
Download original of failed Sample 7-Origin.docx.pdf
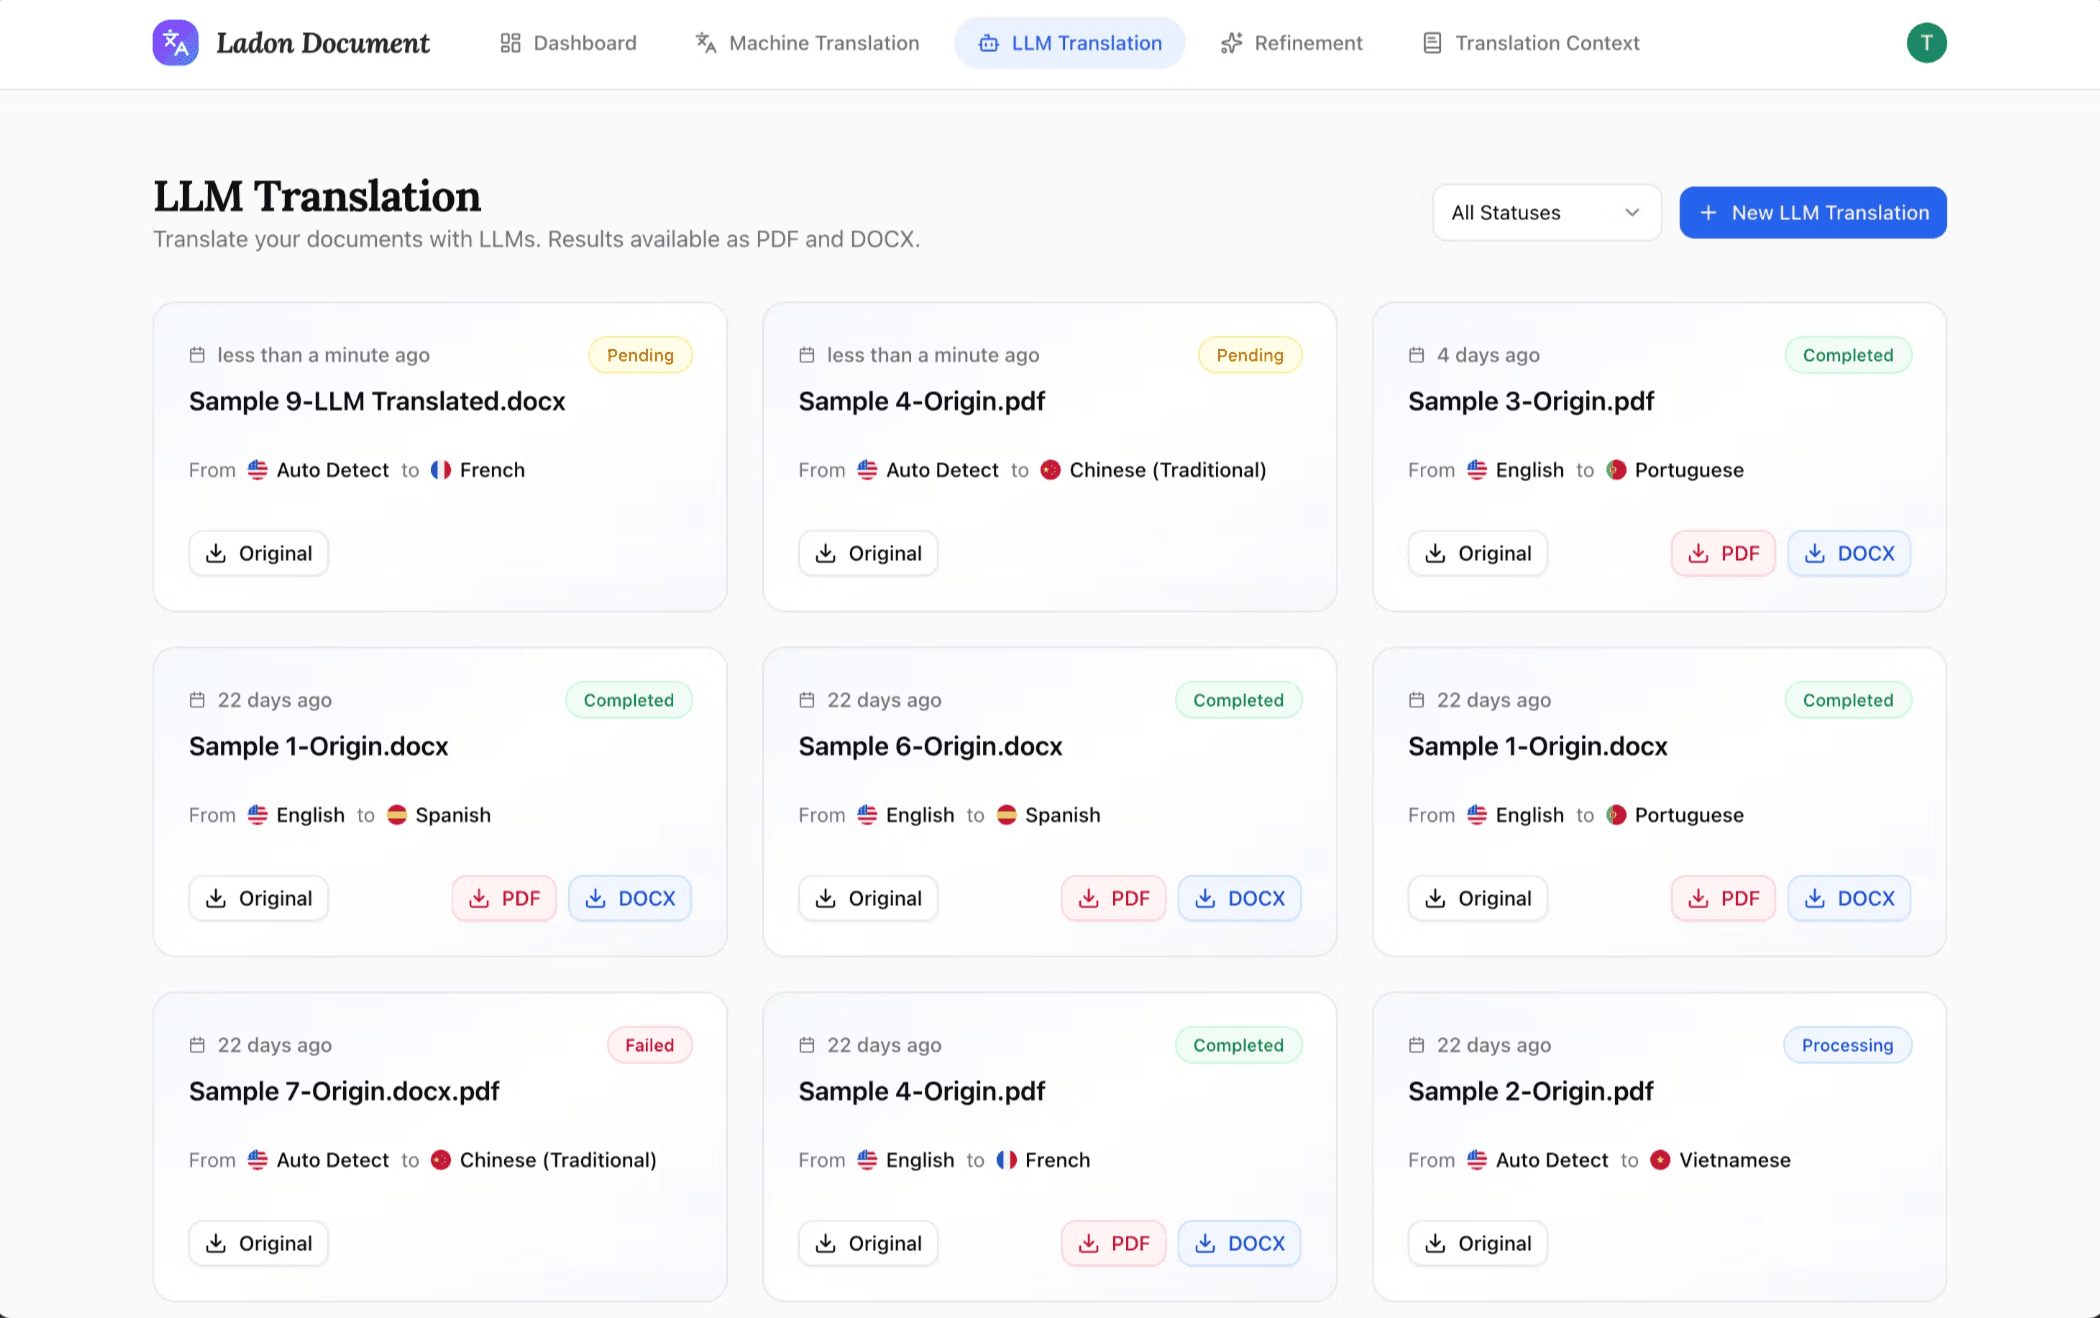(258, 1243)
